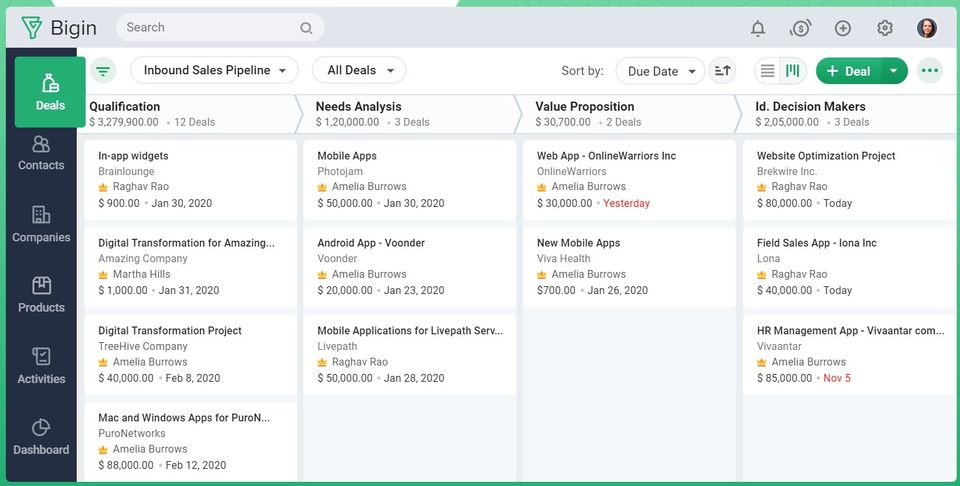Open the Due Date sort dropdown

659,71
